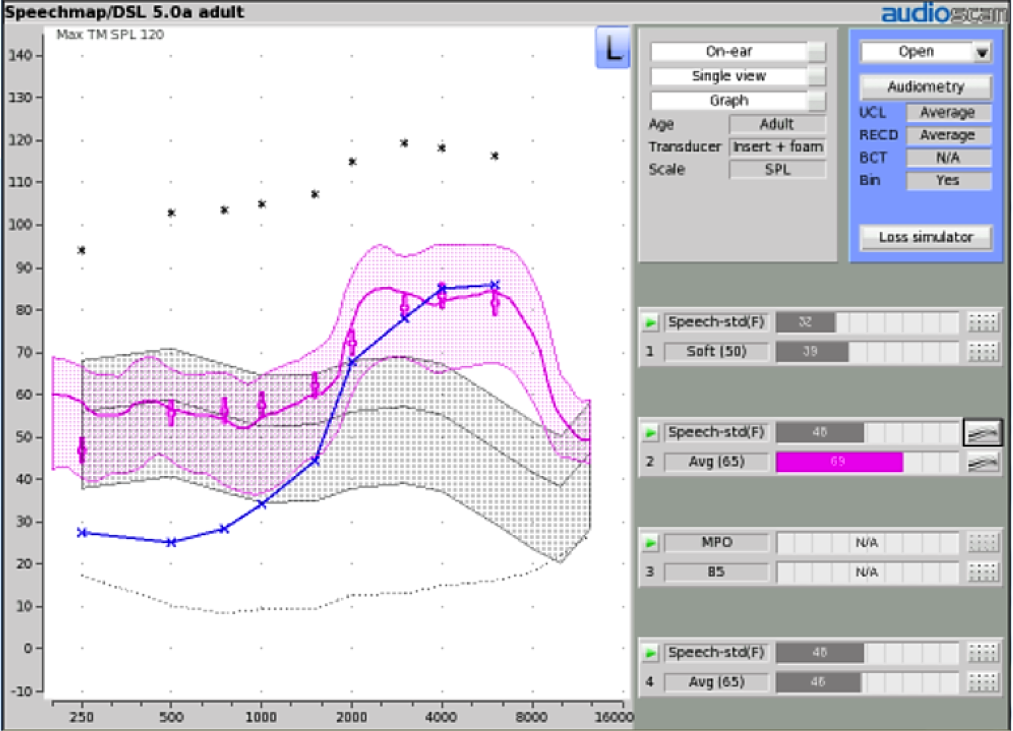Screen dimensions: 1013x731
Task: Change the Age Adult setting
Action: pos(777,124)
